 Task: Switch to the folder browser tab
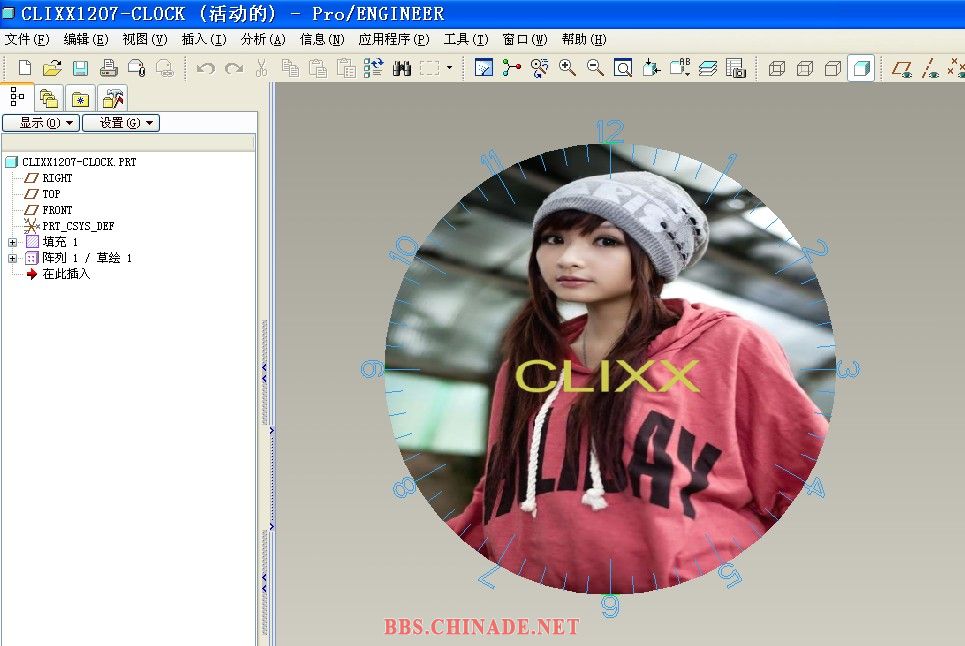(48, 98)
